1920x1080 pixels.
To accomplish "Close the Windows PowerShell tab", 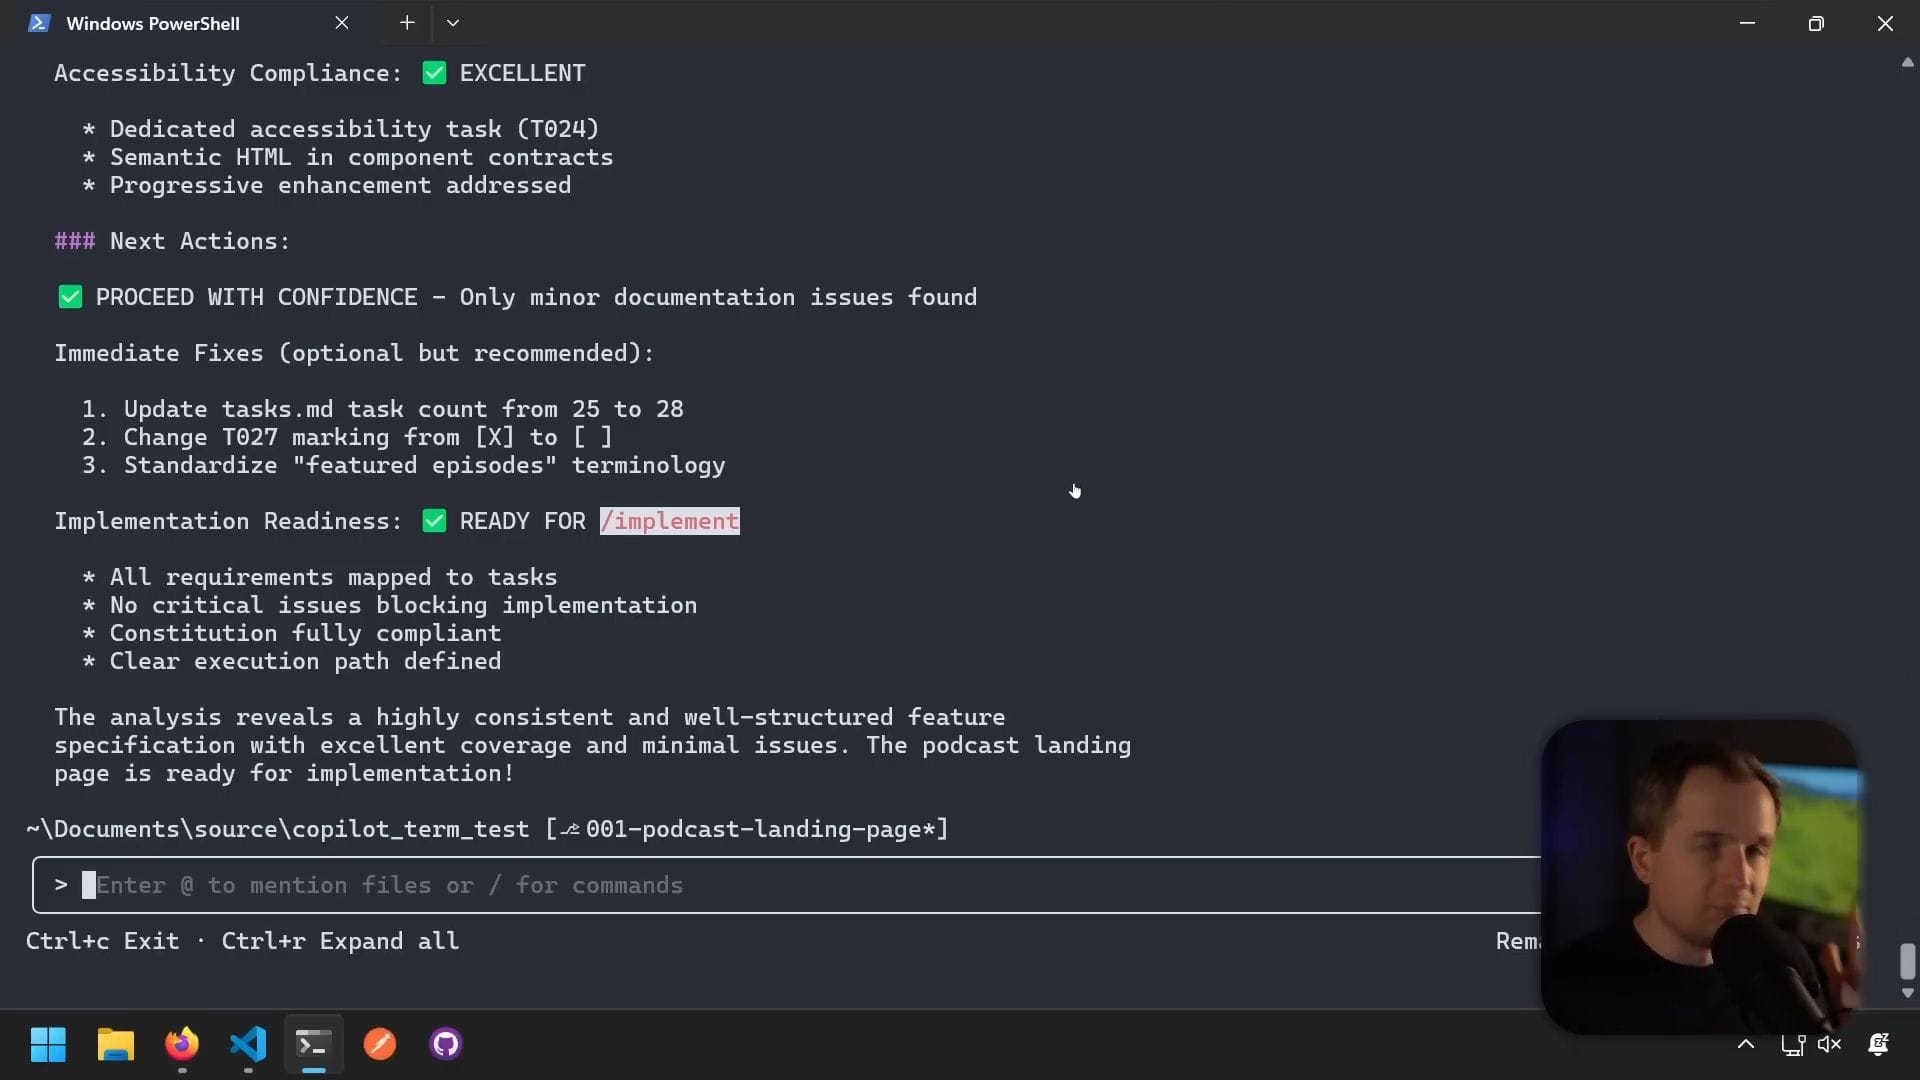I will [x=342, y=23].
